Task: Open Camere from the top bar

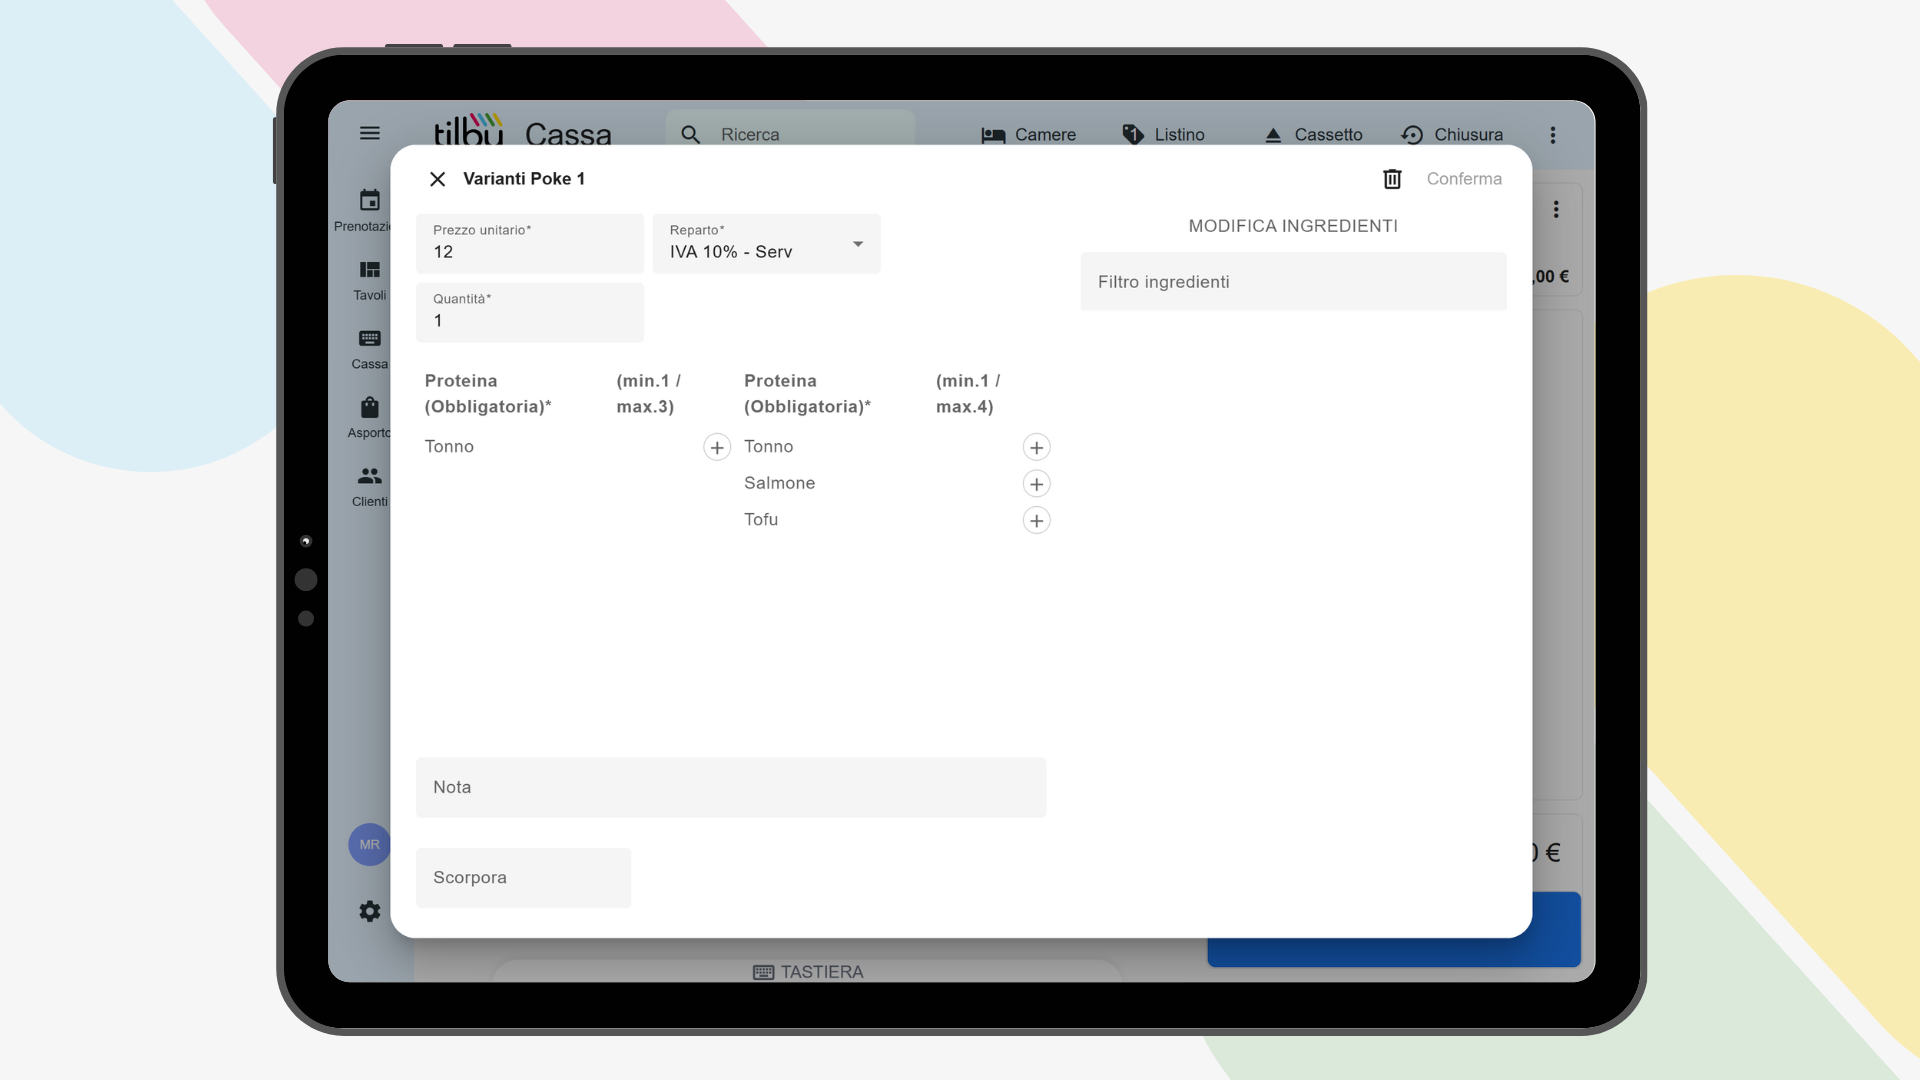Action: tap(1029, 134)
